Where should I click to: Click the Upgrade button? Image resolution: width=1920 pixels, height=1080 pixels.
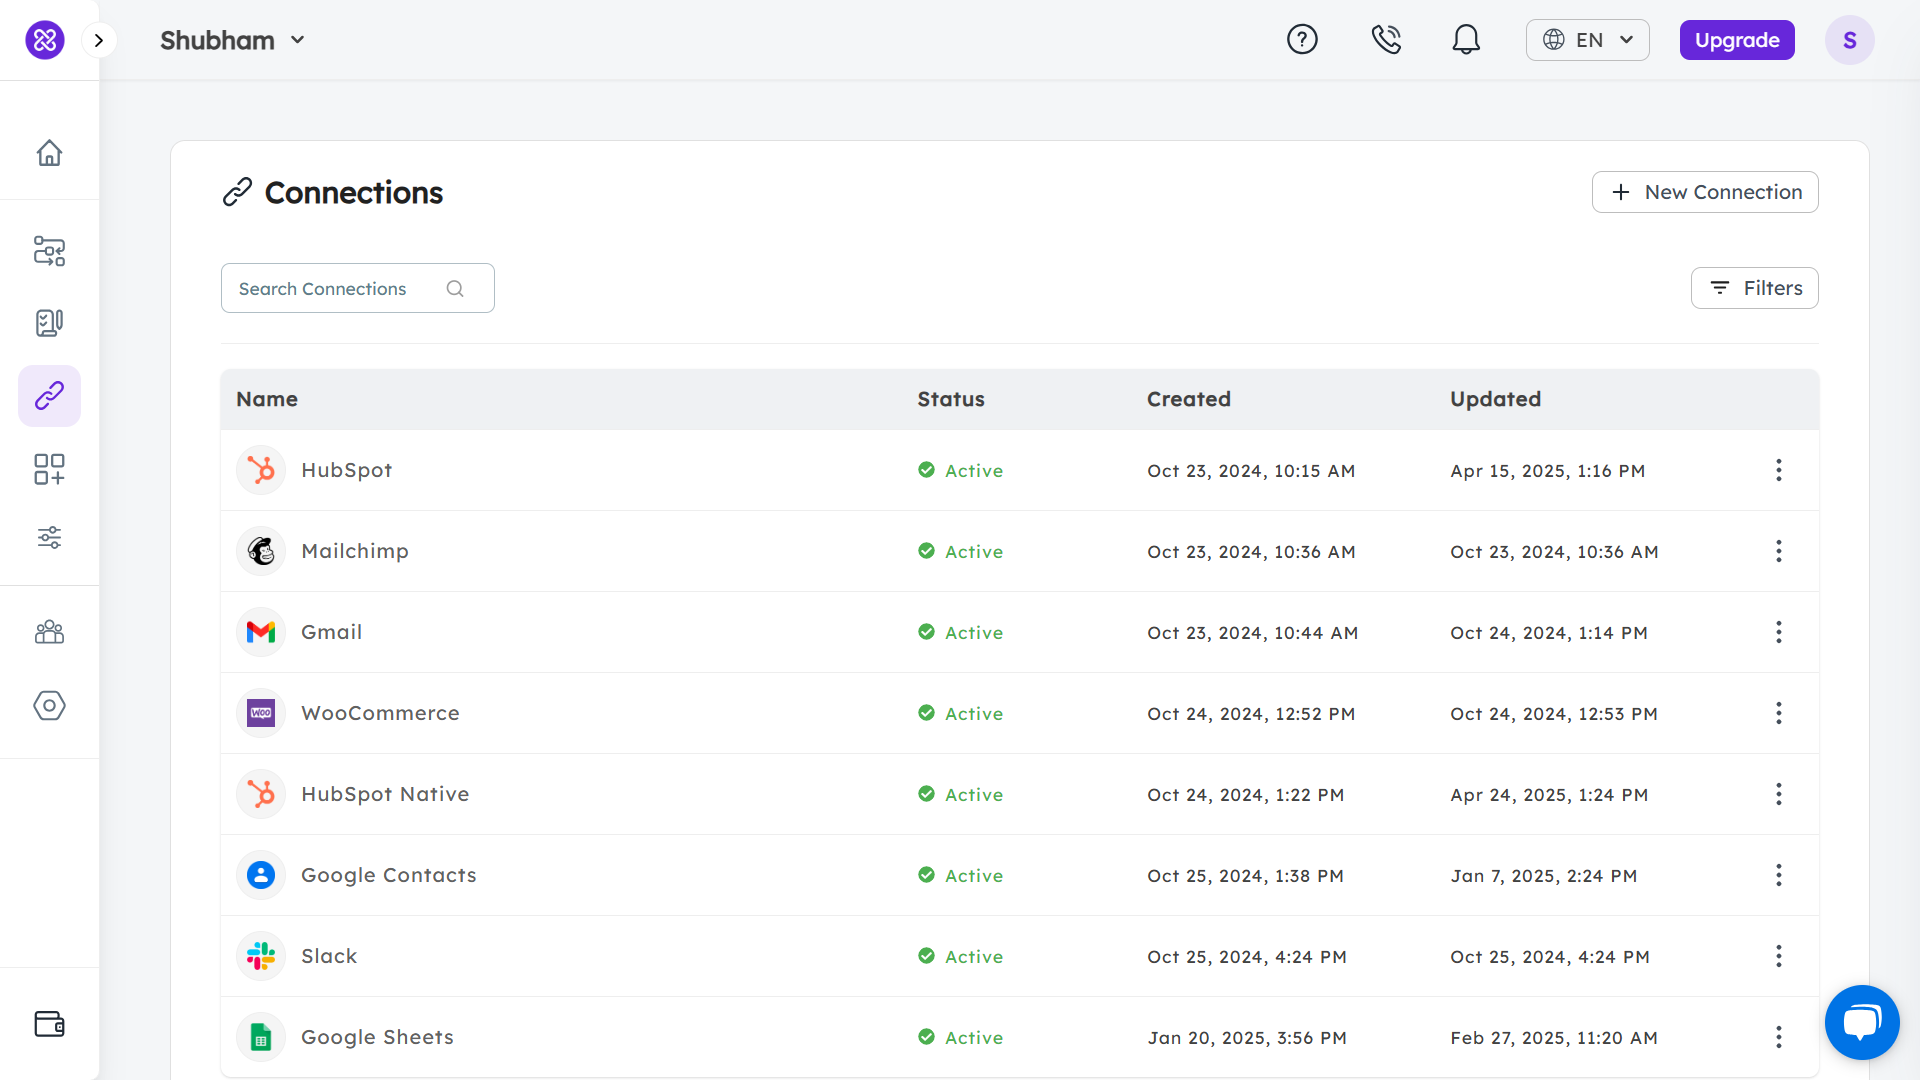1737,40
